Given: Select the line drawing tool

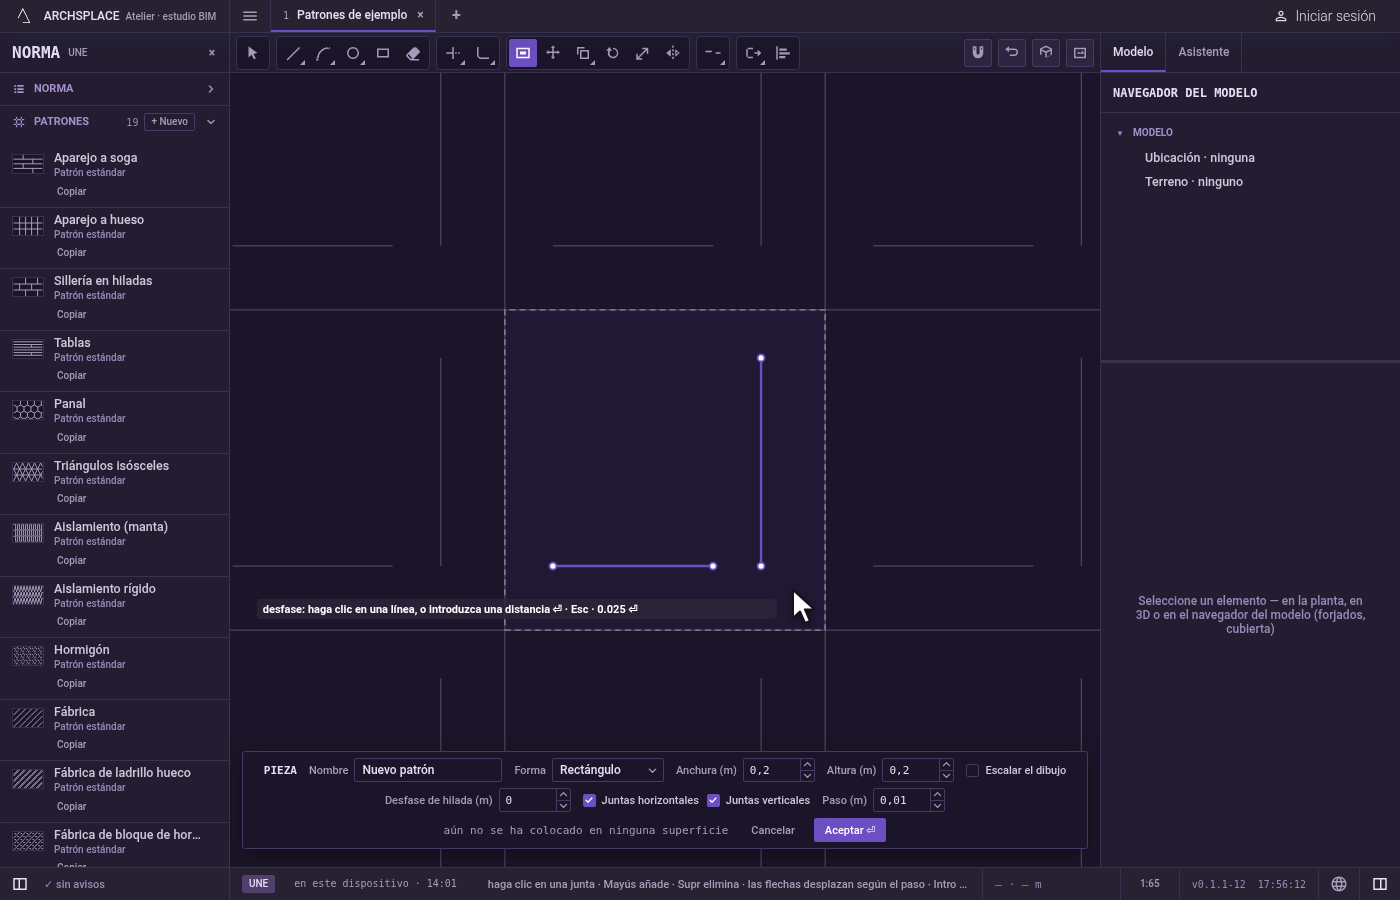Looking at the screenshot, I should (293, 53).
